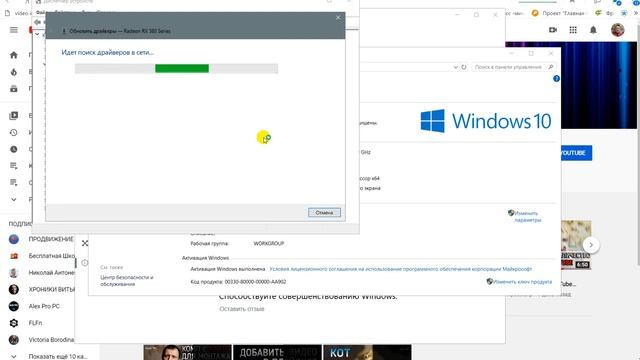
Task: Cancel the driver search with Отмена
Action: pyautogui.click(x=324, y=213)
